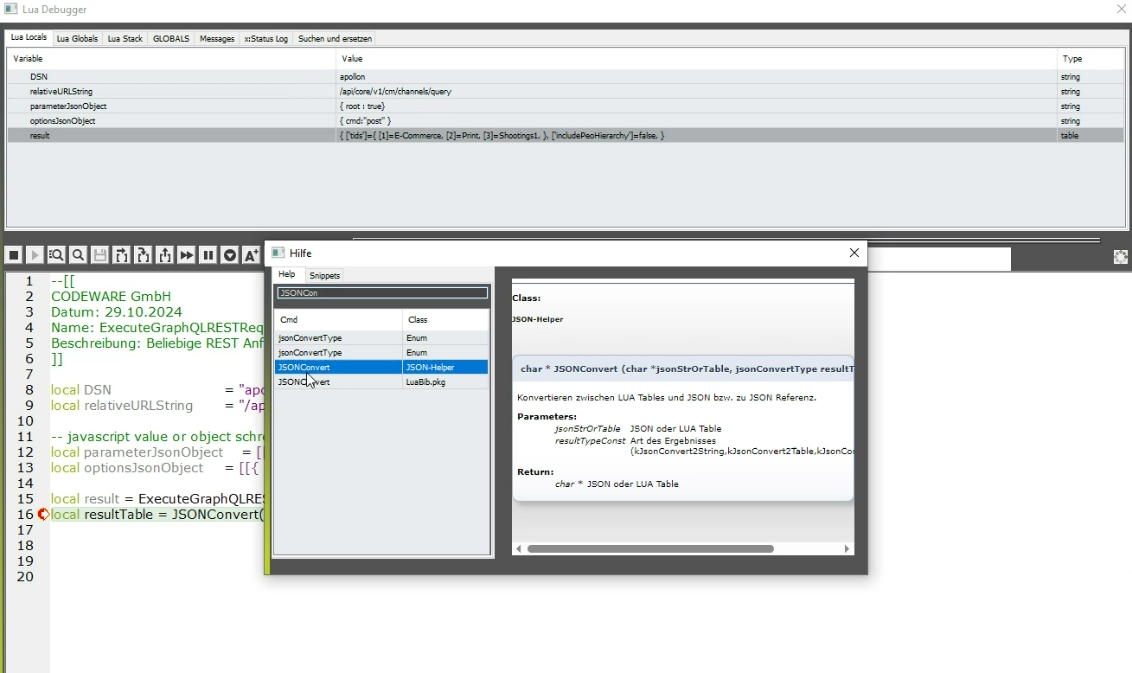Click the horizontal scrollbar in the help description
Viewport: 1132px width, 673px height.
pyautogui.click(x=650, y=548)
